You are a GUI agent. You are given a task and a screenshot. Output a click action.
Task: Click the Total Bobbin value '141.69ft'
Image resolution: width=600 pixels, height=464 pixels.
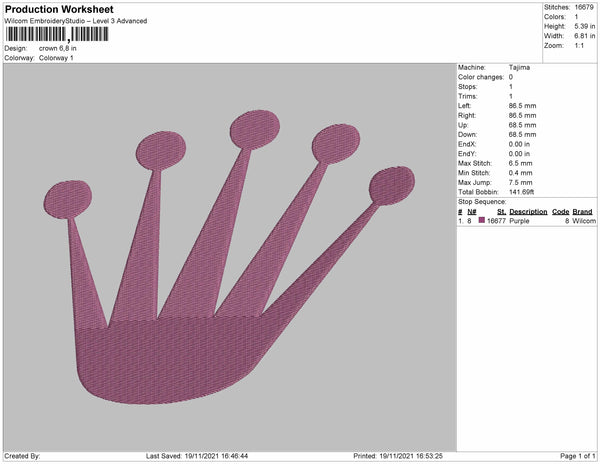pos(521,192)
